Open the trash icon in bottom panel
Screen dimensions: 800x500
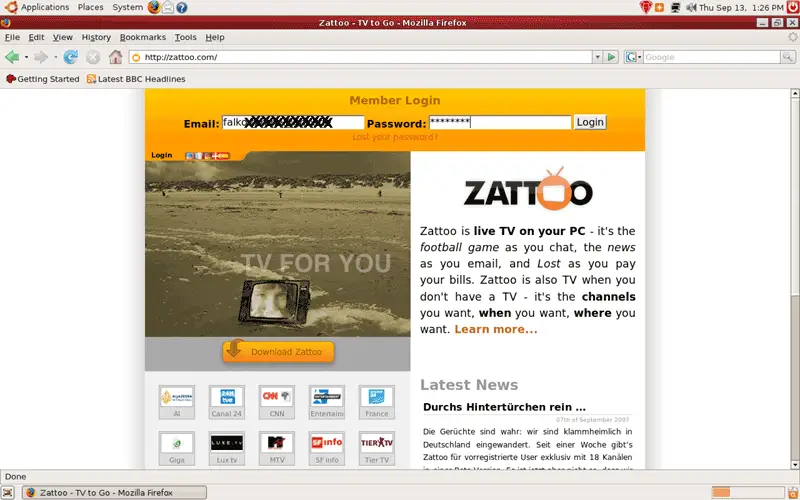(792, 492)
